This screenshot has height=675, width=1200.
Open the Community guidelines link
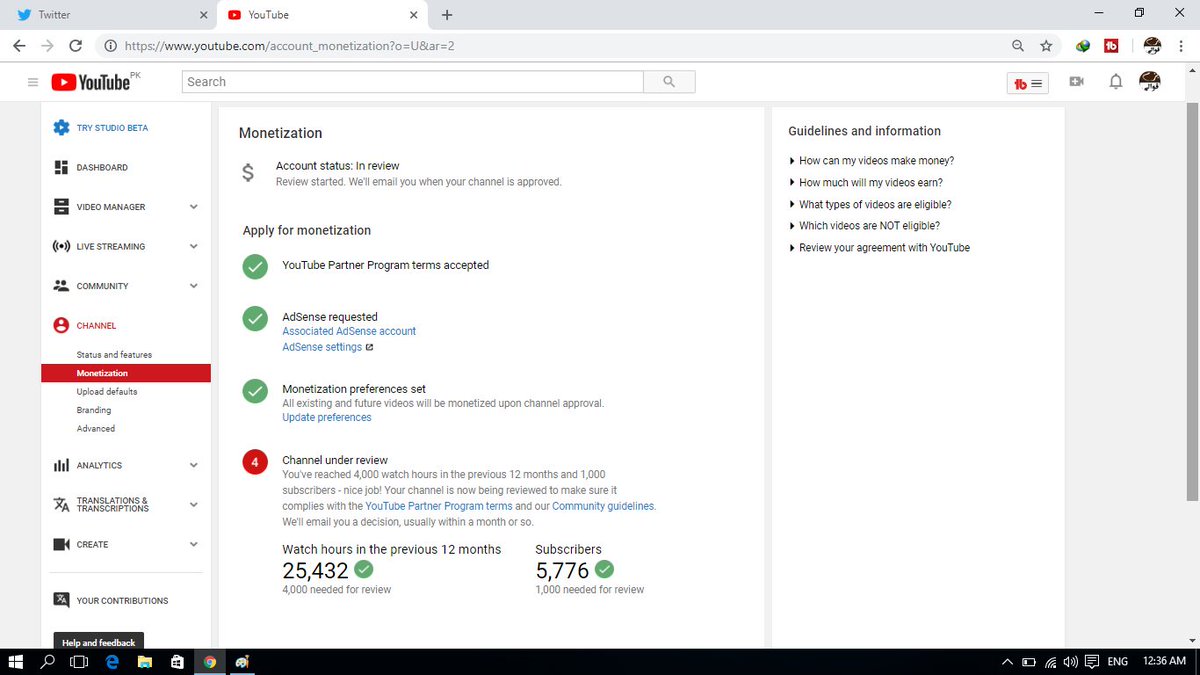pyautogui.click(x=603, y=506)
